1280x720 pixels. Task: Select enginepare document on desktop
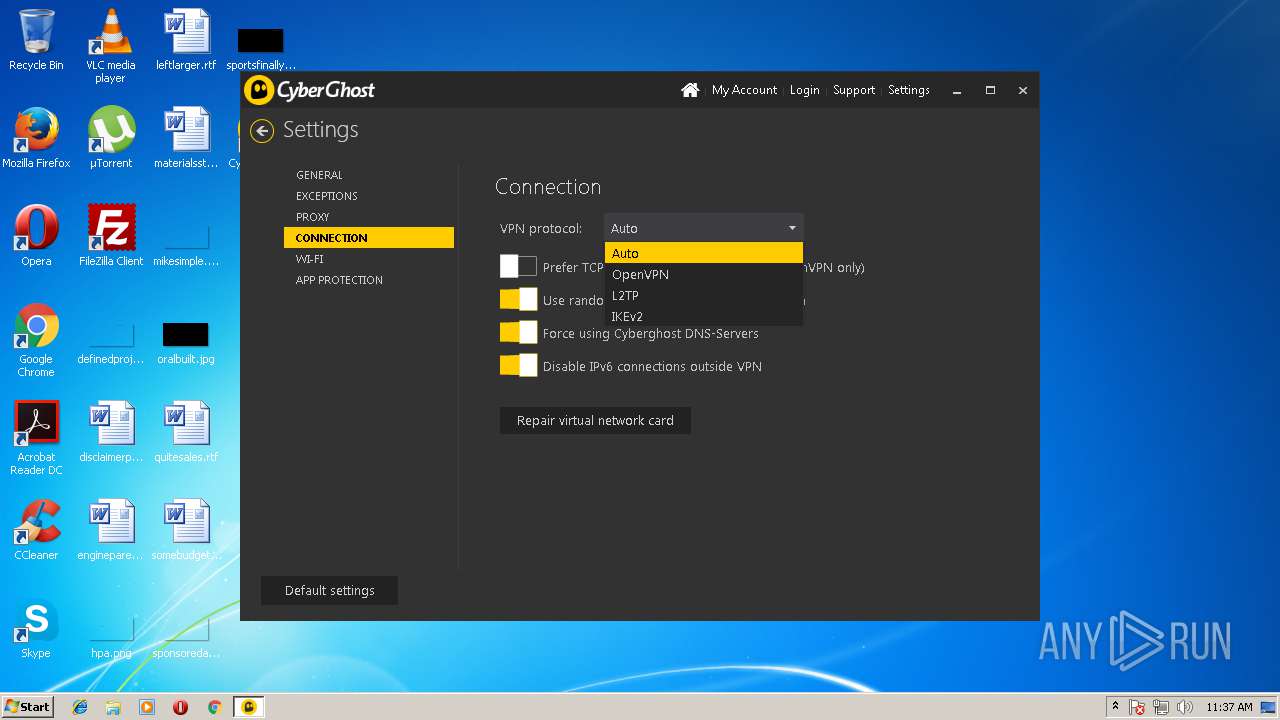pos(111,530)
